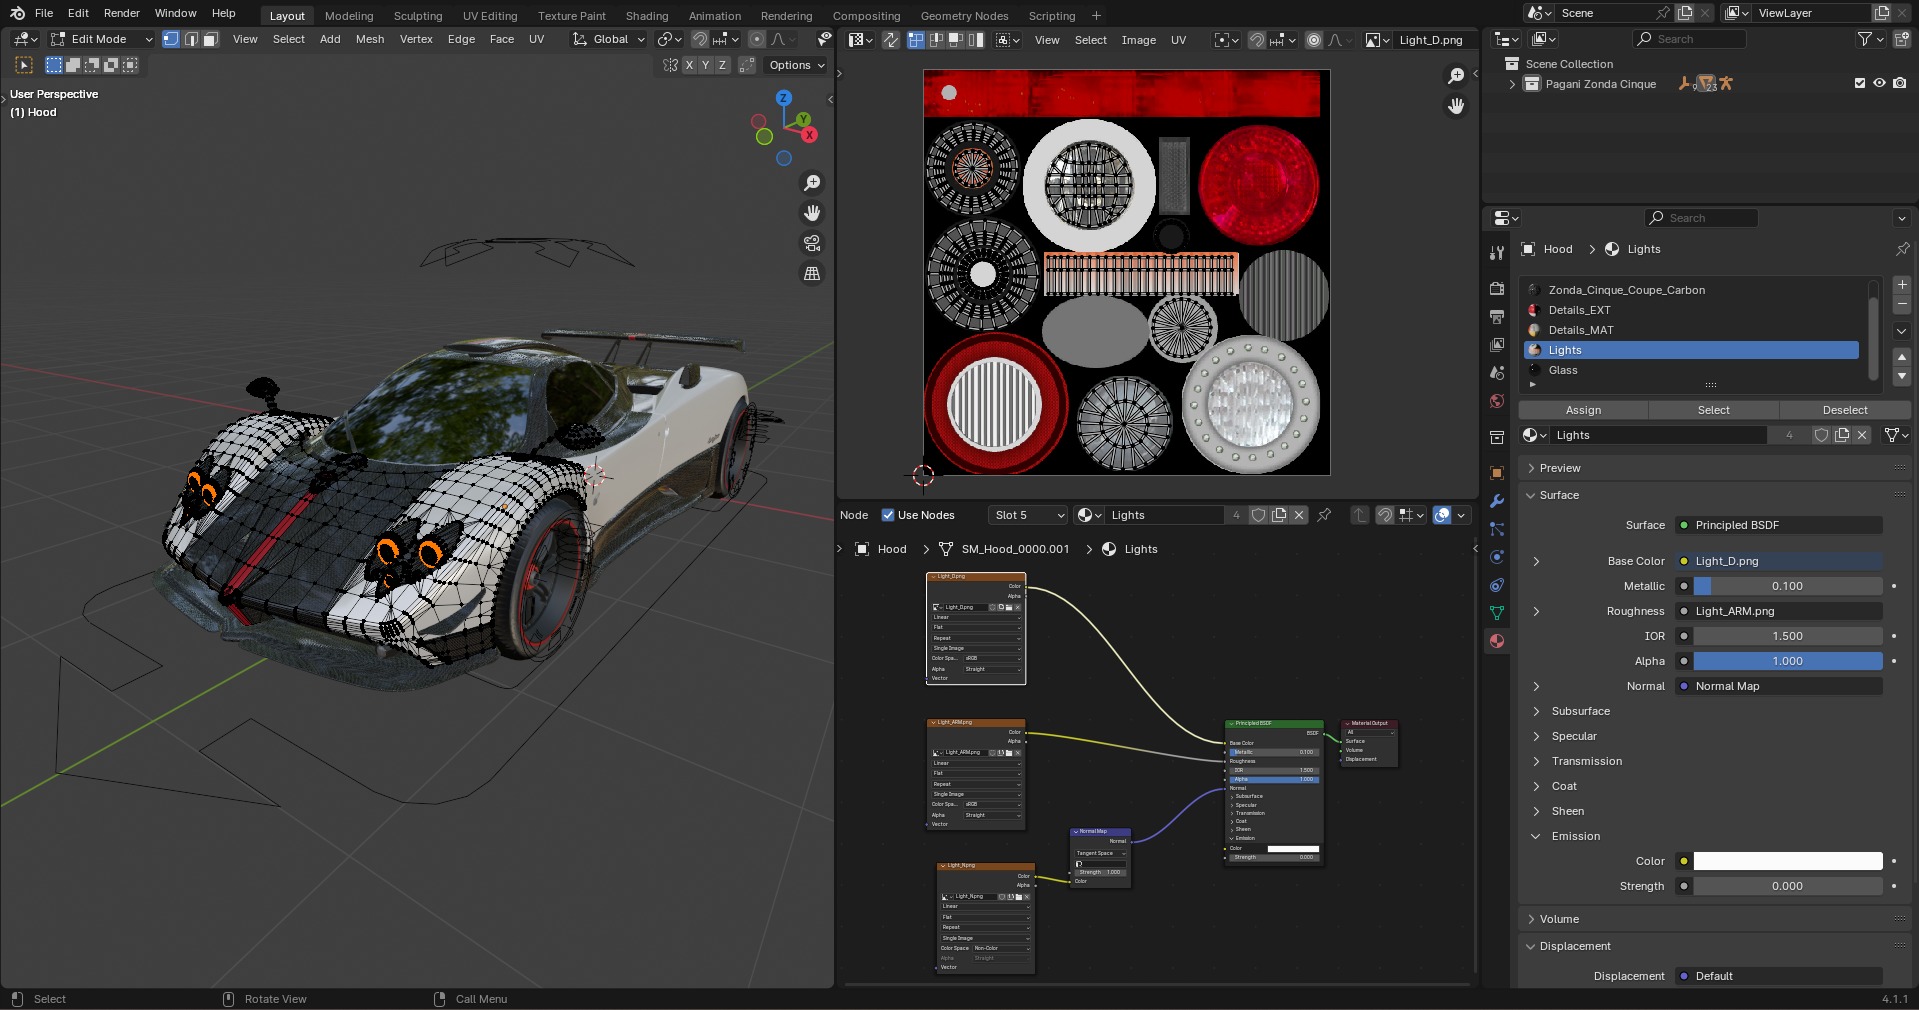This screenshot has height=1010, width=1919.
Task: Open the Edit Mode dropdown
Action: pyautogui.click(x=101, y=39)
